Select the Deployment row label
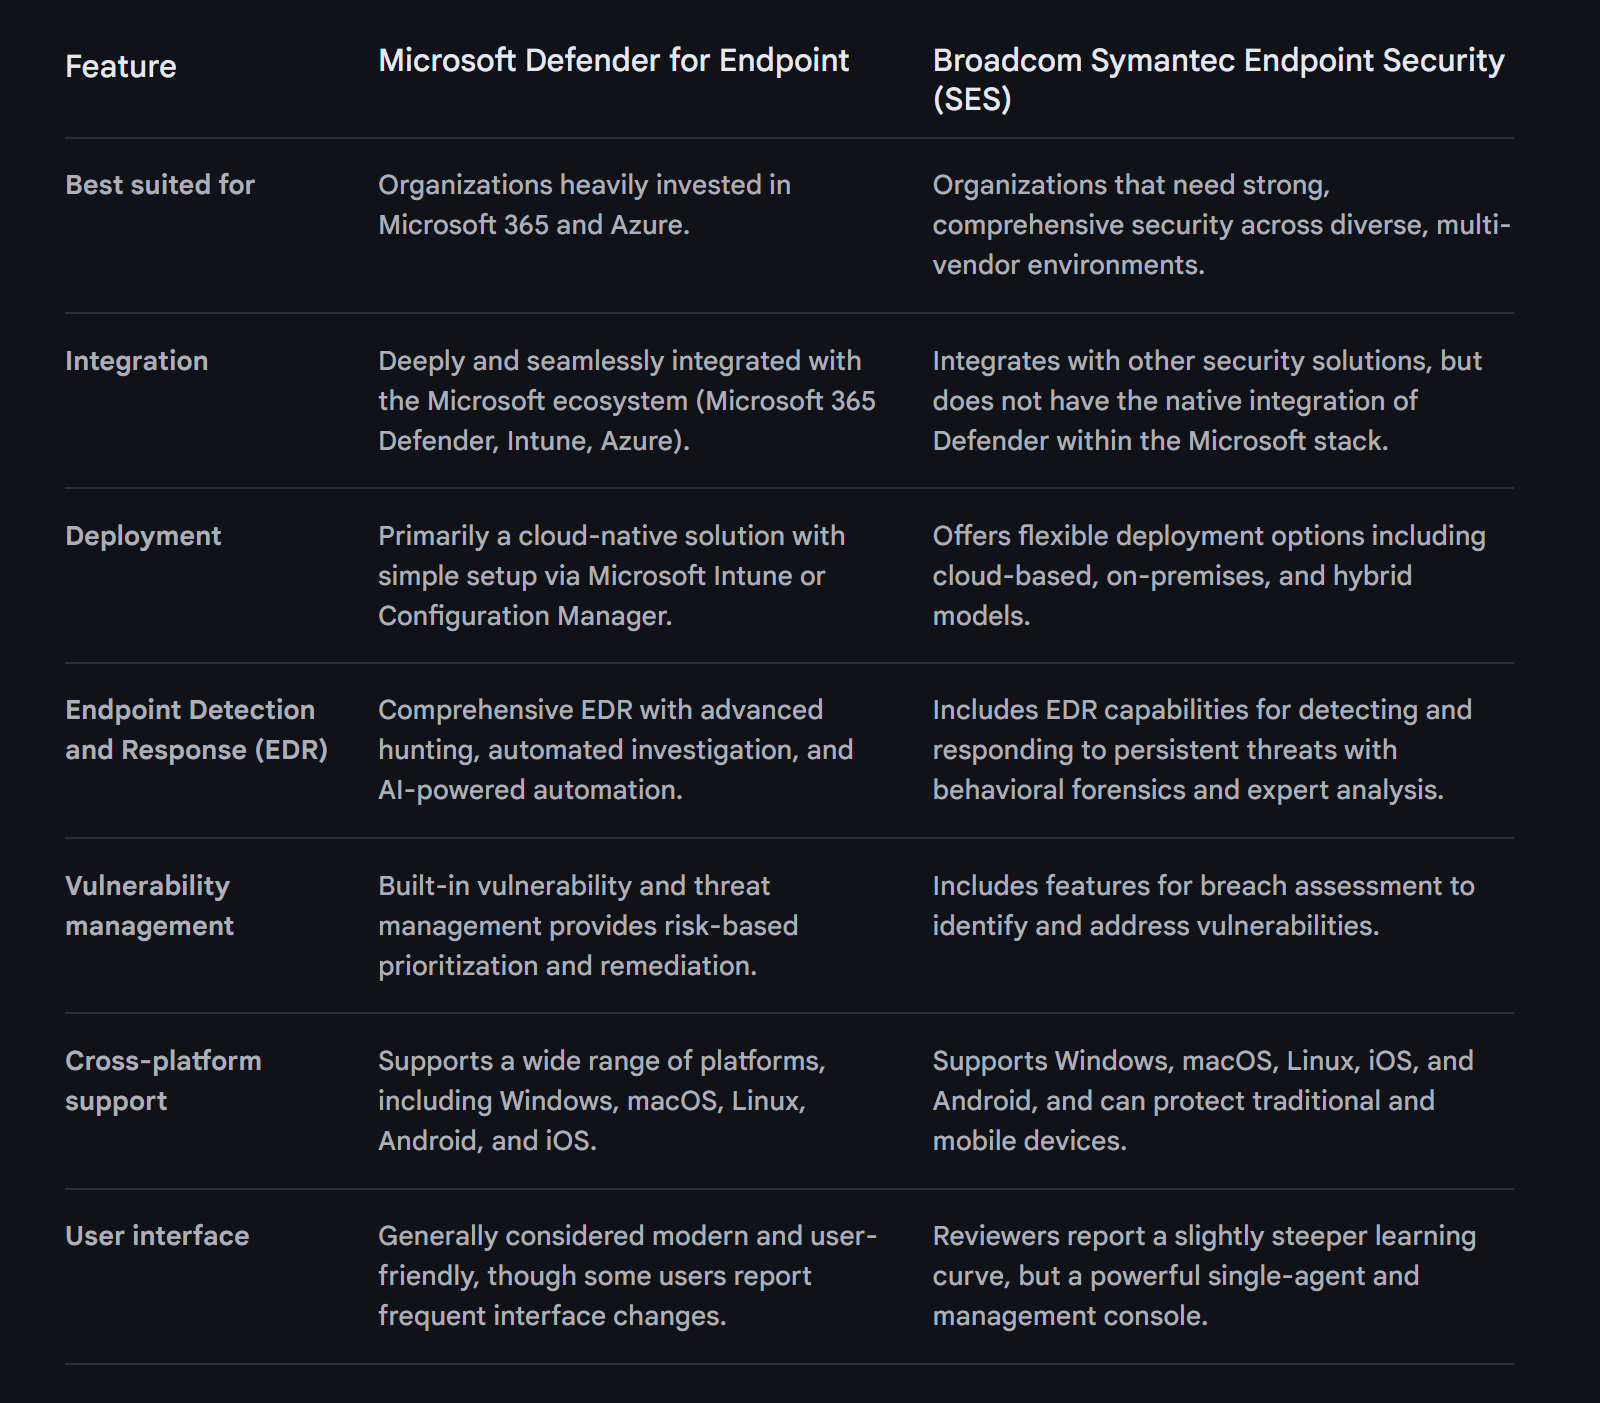1600x1403 pixels. [143, 536]
